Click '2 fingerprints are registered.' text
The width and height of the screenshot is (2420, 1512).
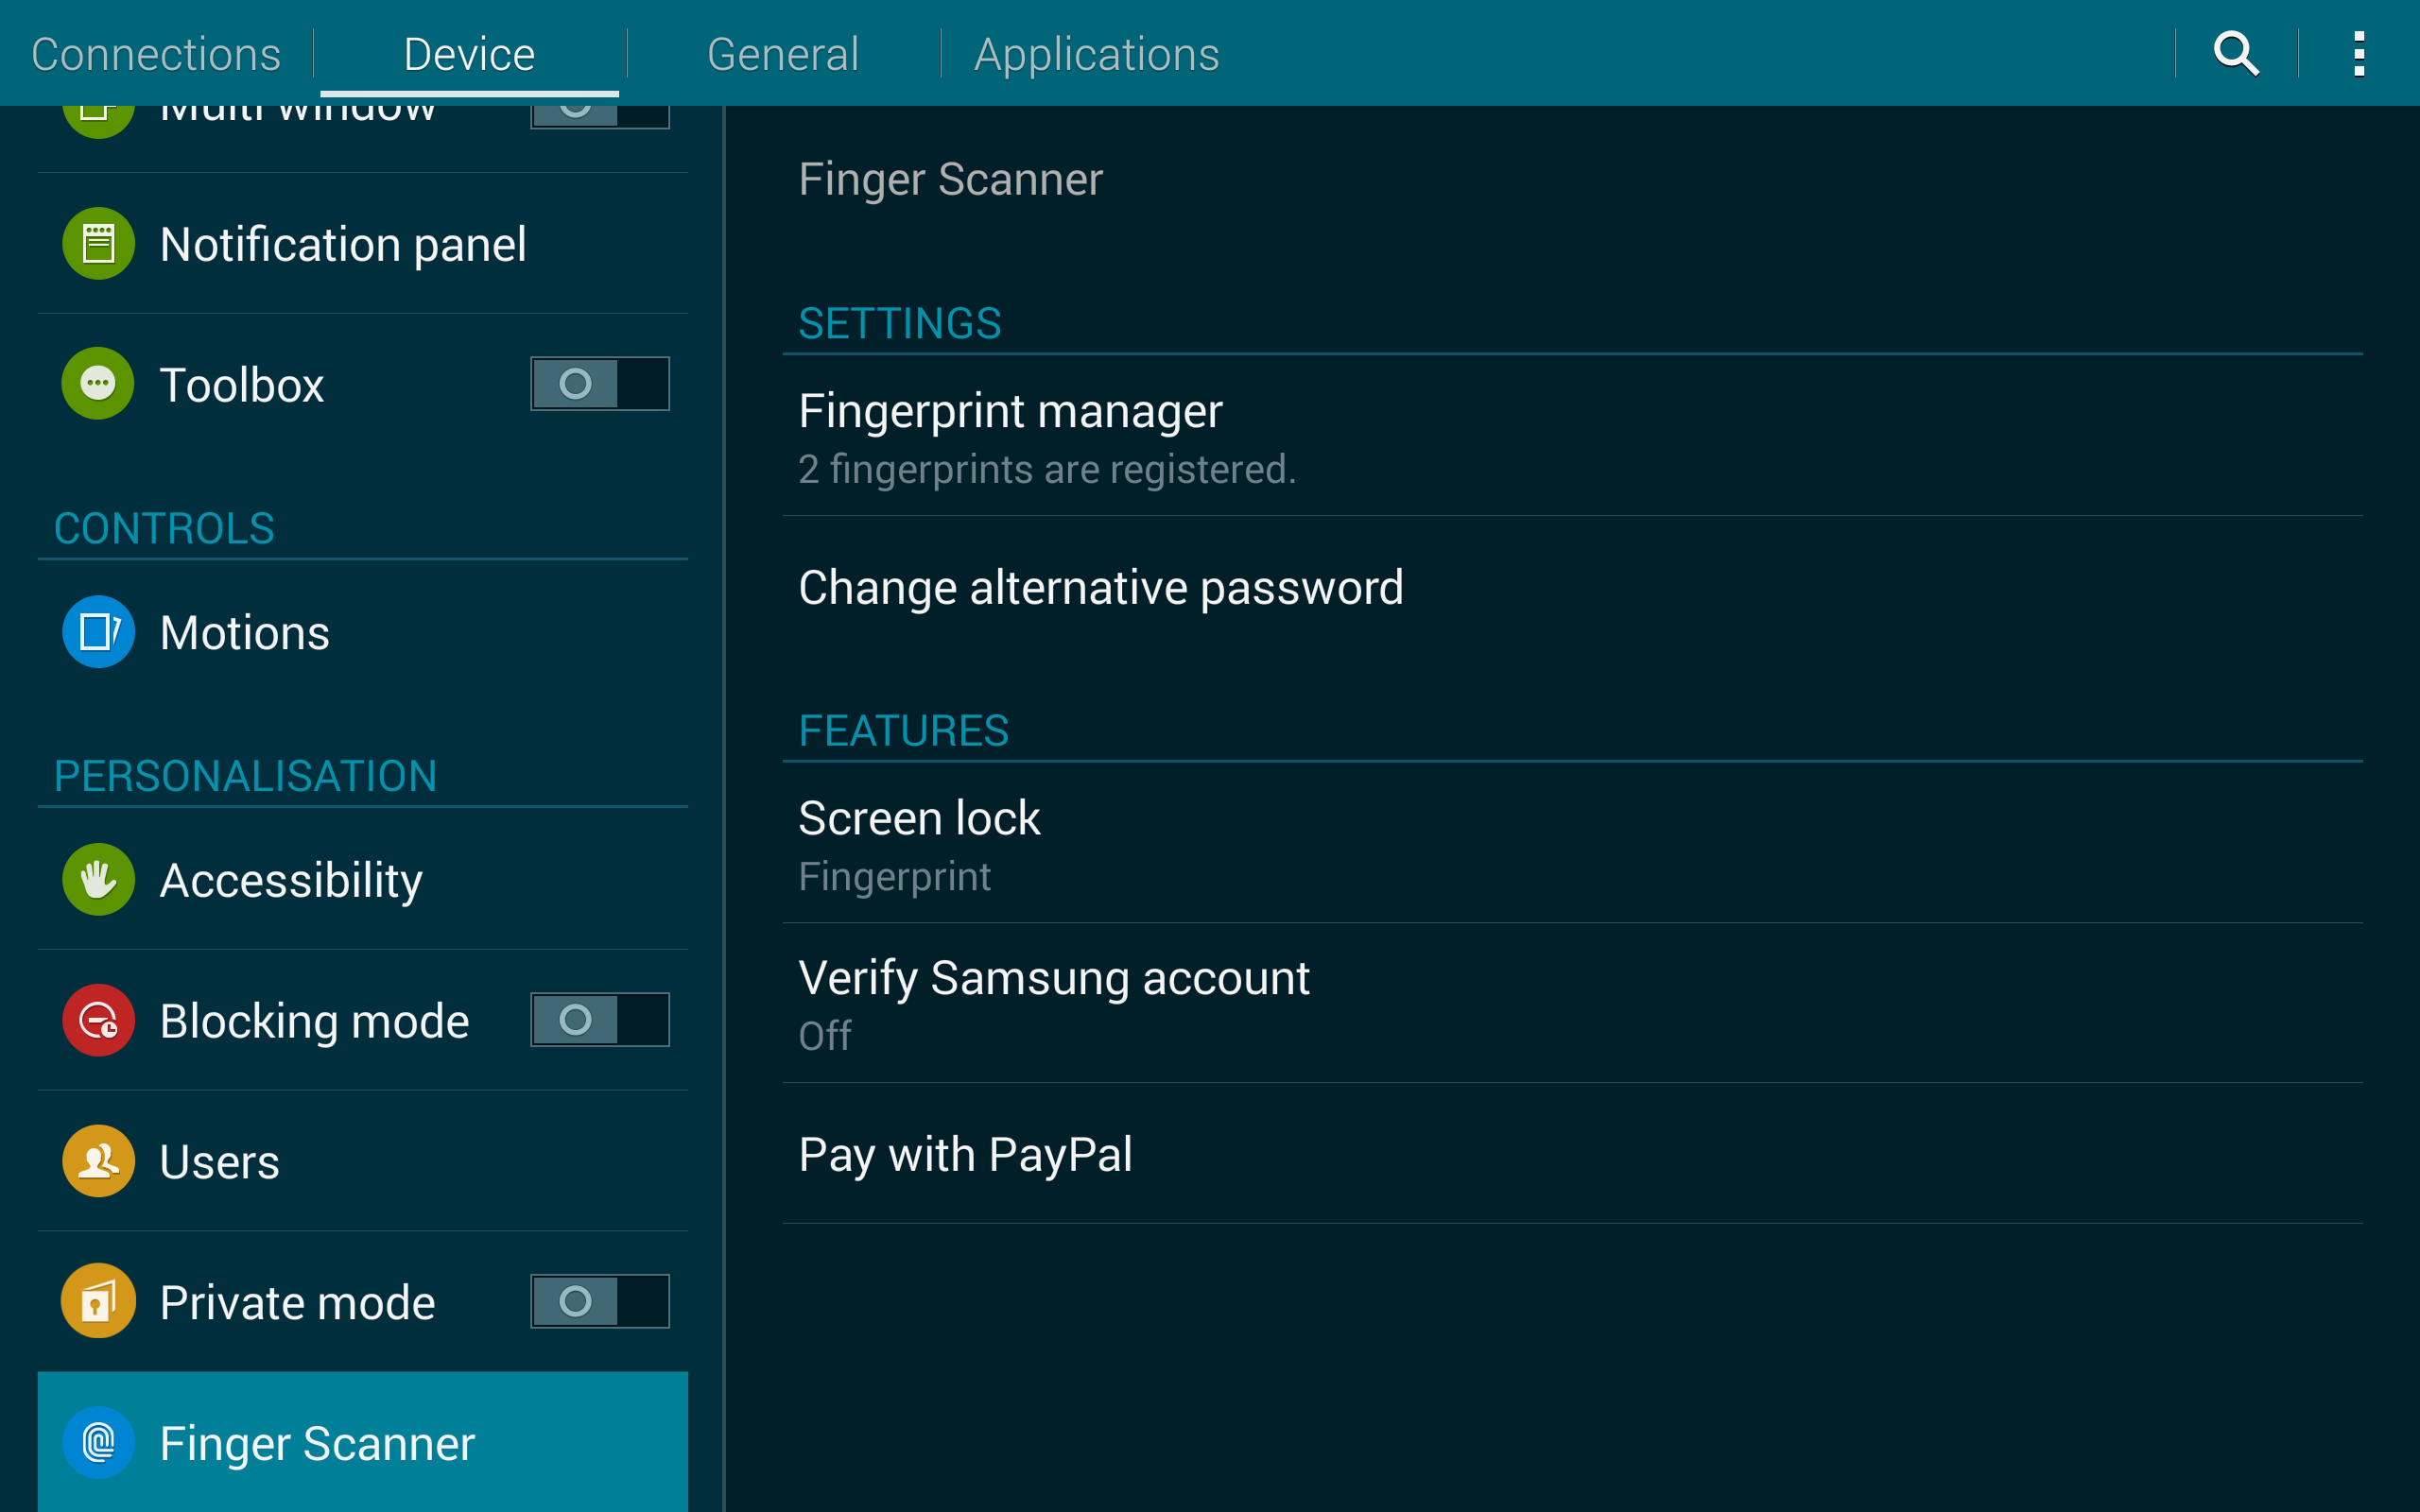(x=1047, y=469)
